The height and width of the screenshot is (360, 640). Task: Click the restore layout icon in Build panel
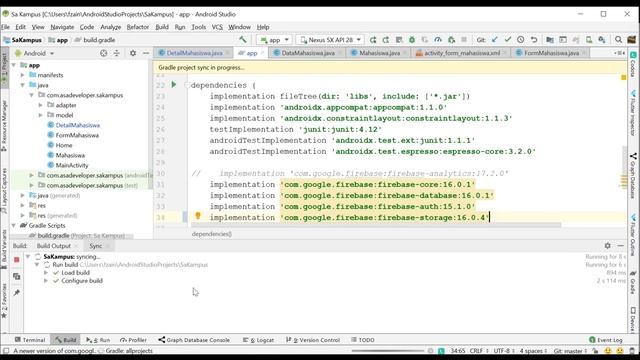pyautogui.click(x=17, y=276)
